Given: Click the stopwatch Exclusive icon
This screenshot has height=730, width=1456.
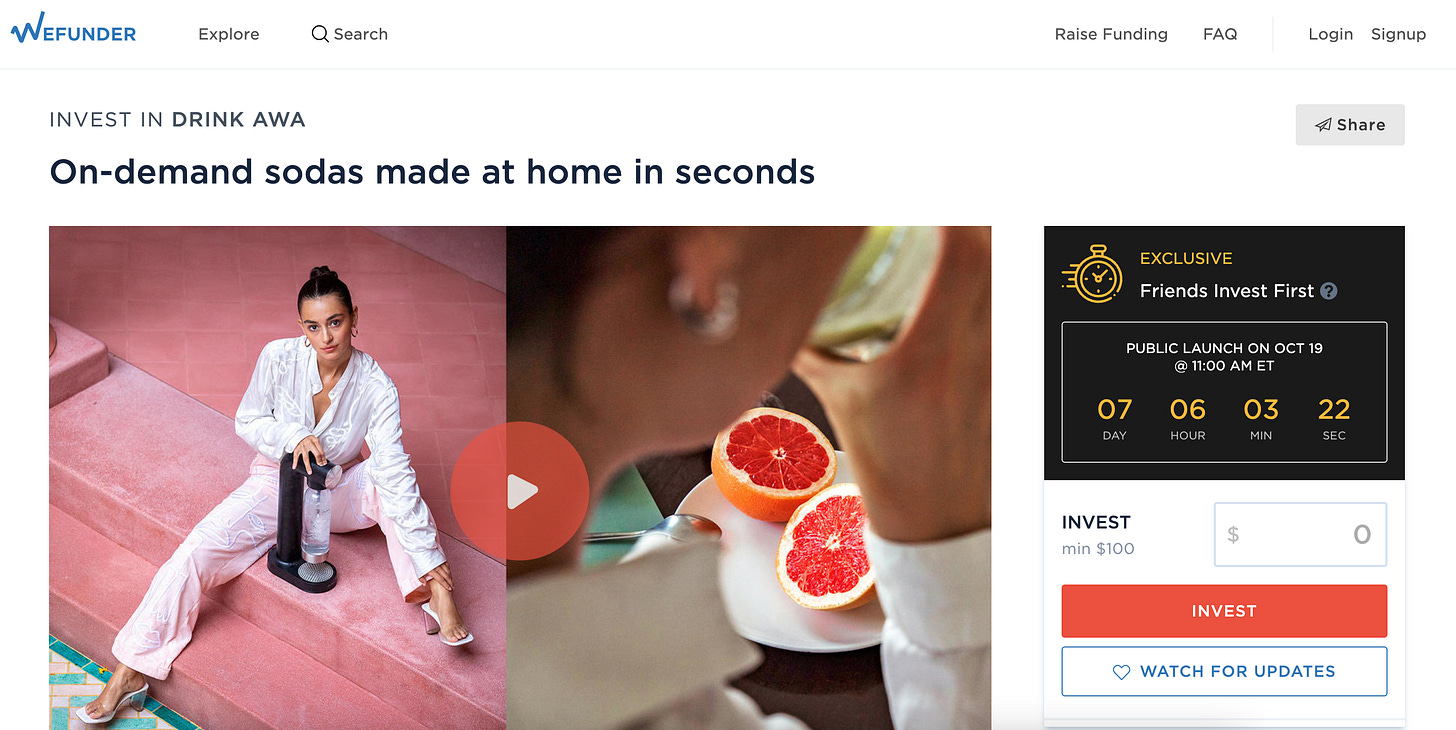Looking at the screenshot, I should tap(1092, 274).
